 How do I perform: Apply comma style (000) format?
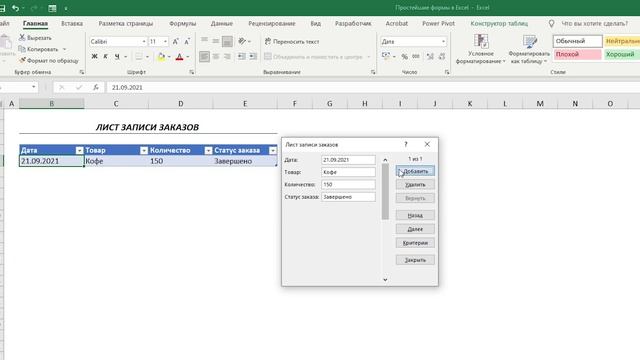(x=416, y=56)
